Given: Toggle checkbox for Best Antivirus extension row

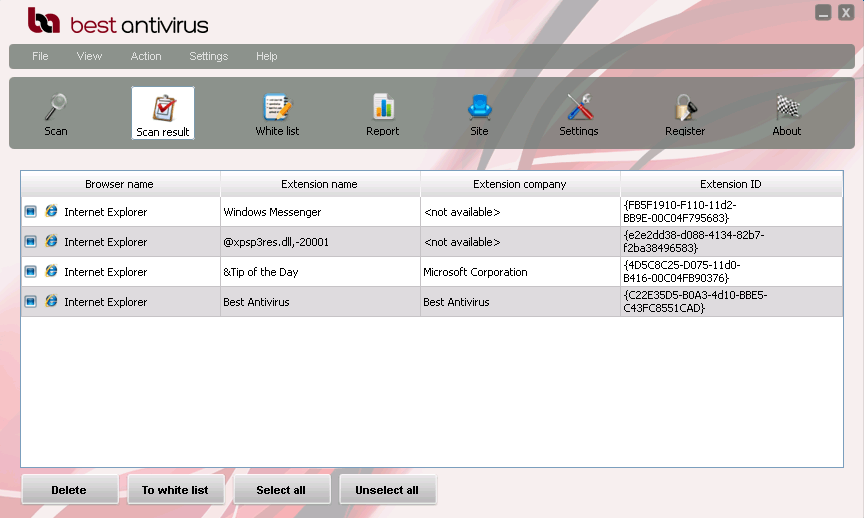Looking at the screenshot, I should 31,302.
